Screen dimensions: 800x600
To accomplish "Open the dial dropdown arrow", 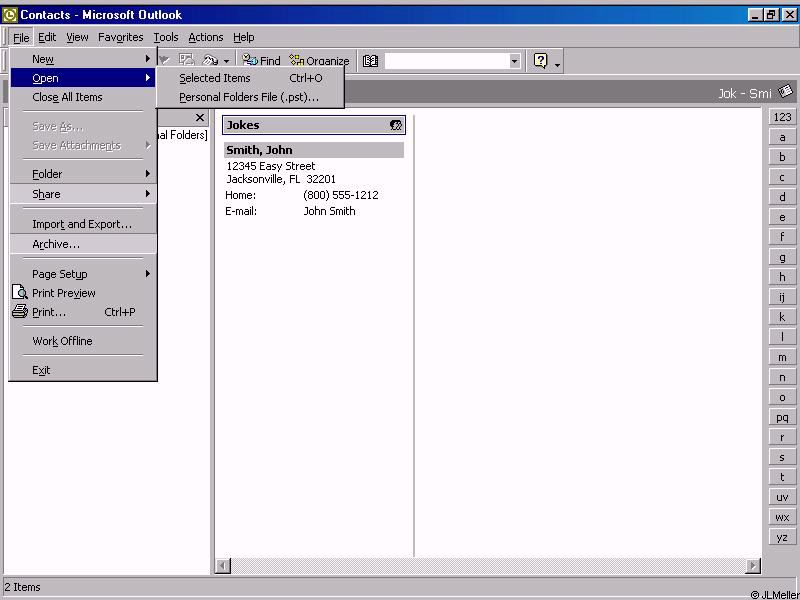I will (x=226, y=61).
